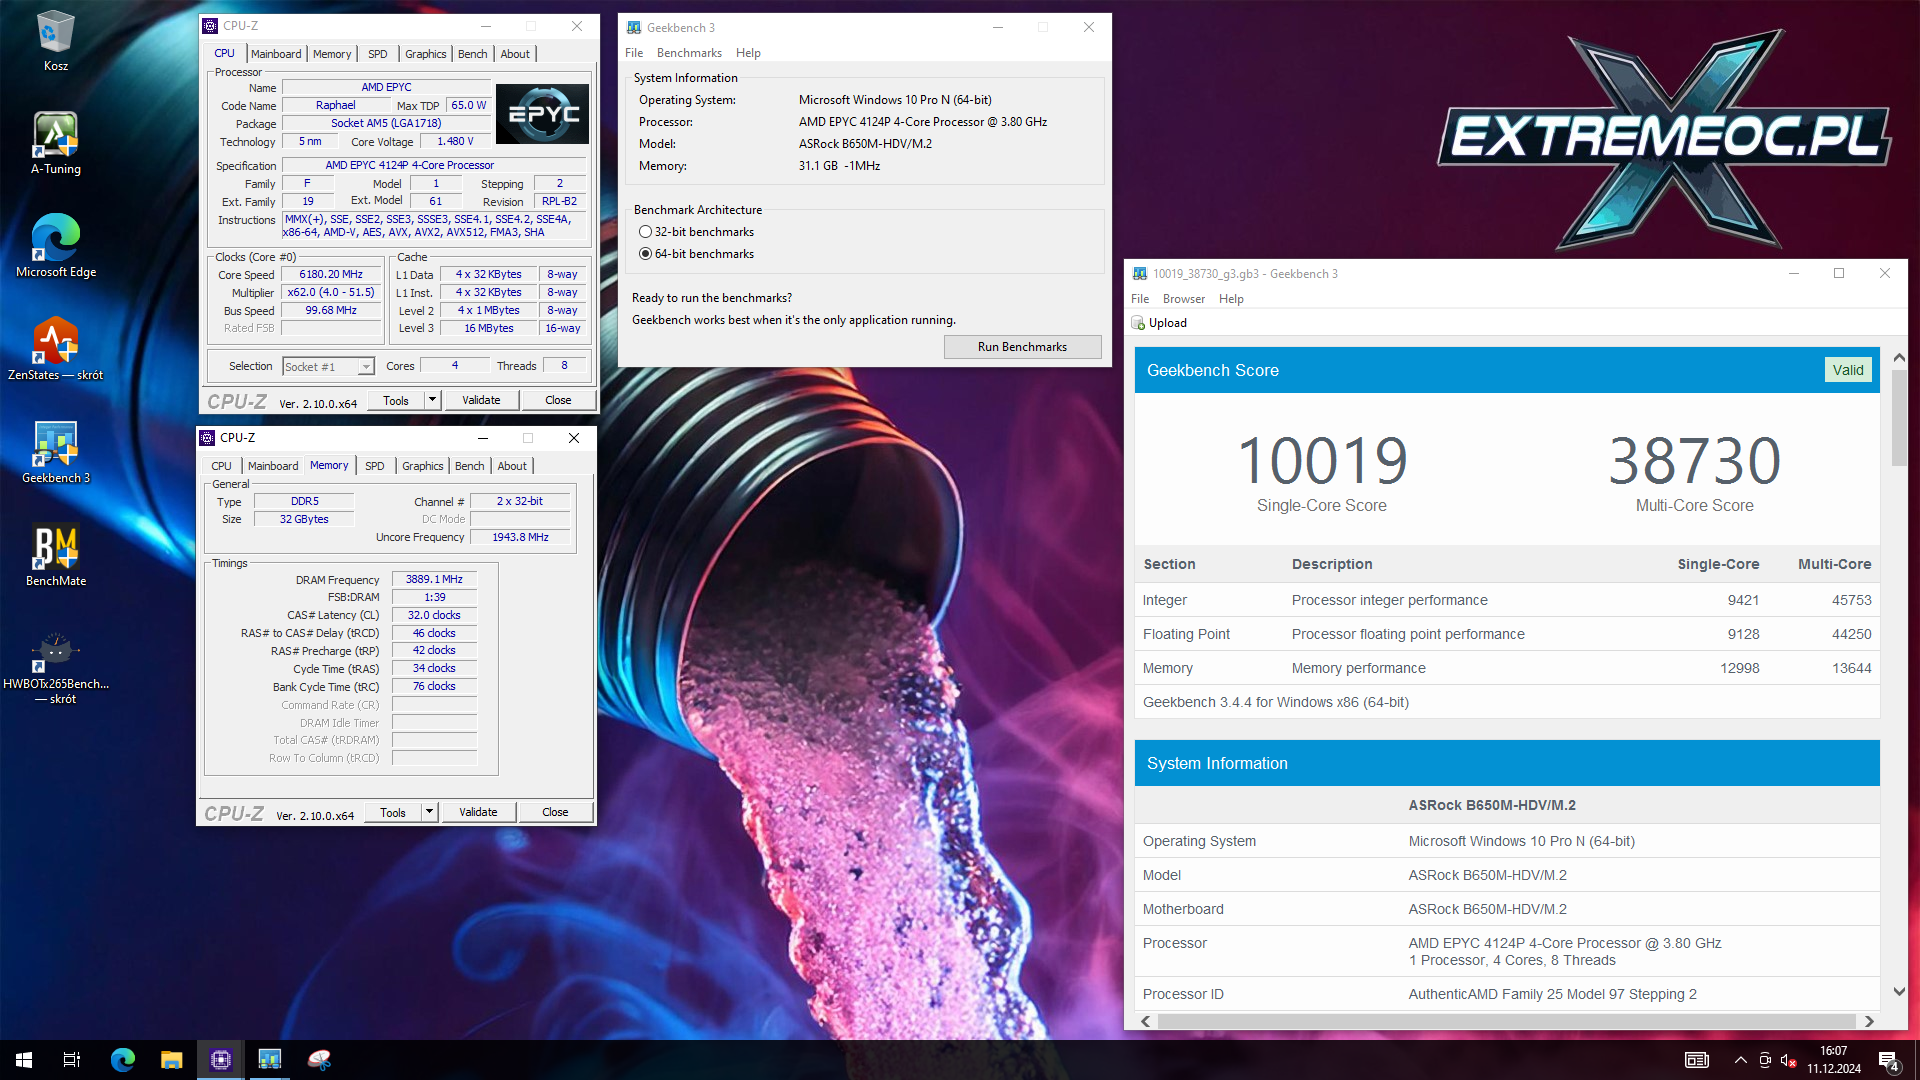Click the Geekbench 3 window title icon

tap(634, 28)
